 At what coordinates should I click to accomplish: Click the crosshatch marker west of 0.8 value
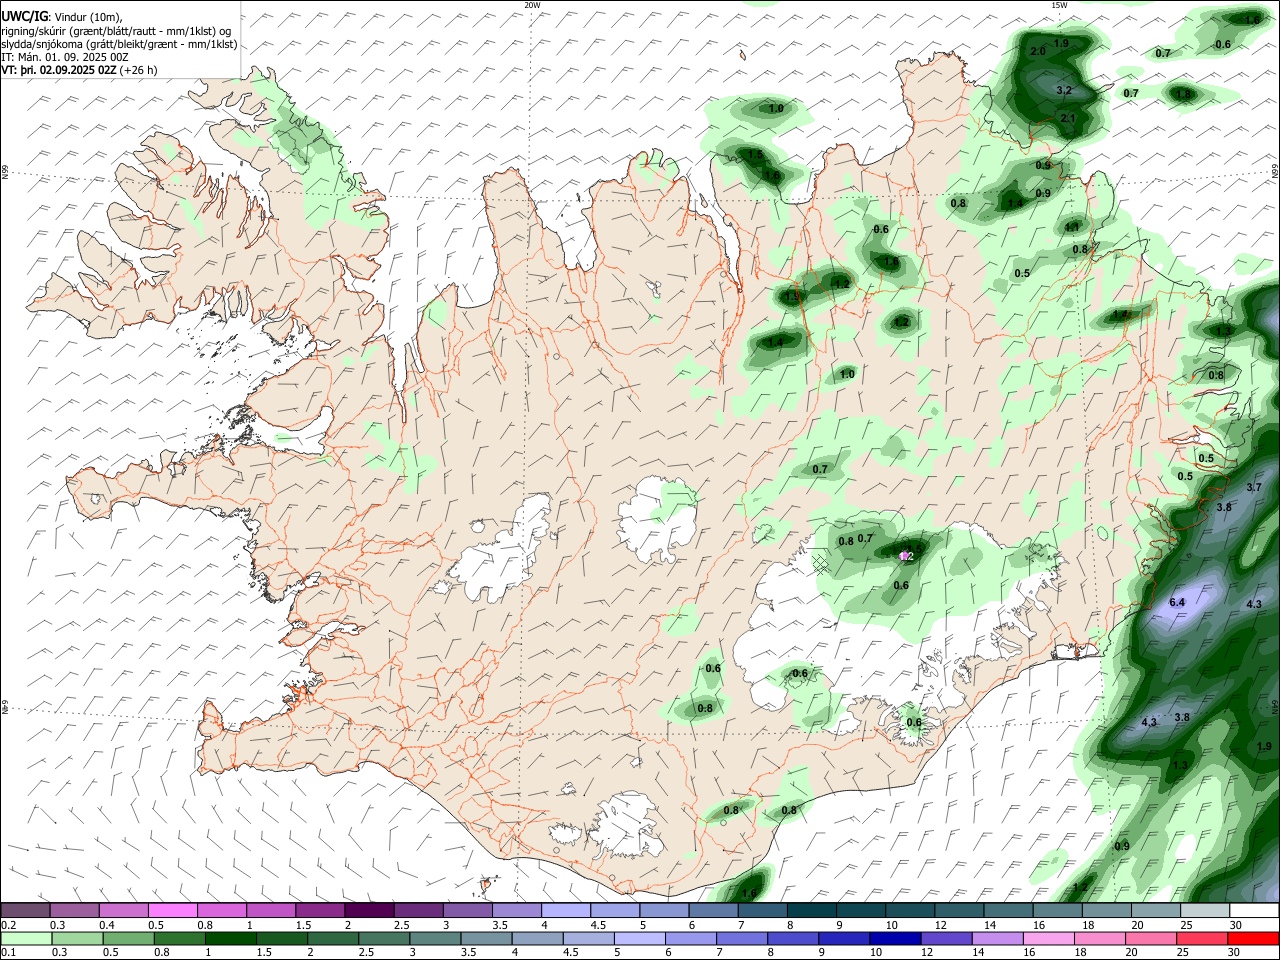(822, 562)
